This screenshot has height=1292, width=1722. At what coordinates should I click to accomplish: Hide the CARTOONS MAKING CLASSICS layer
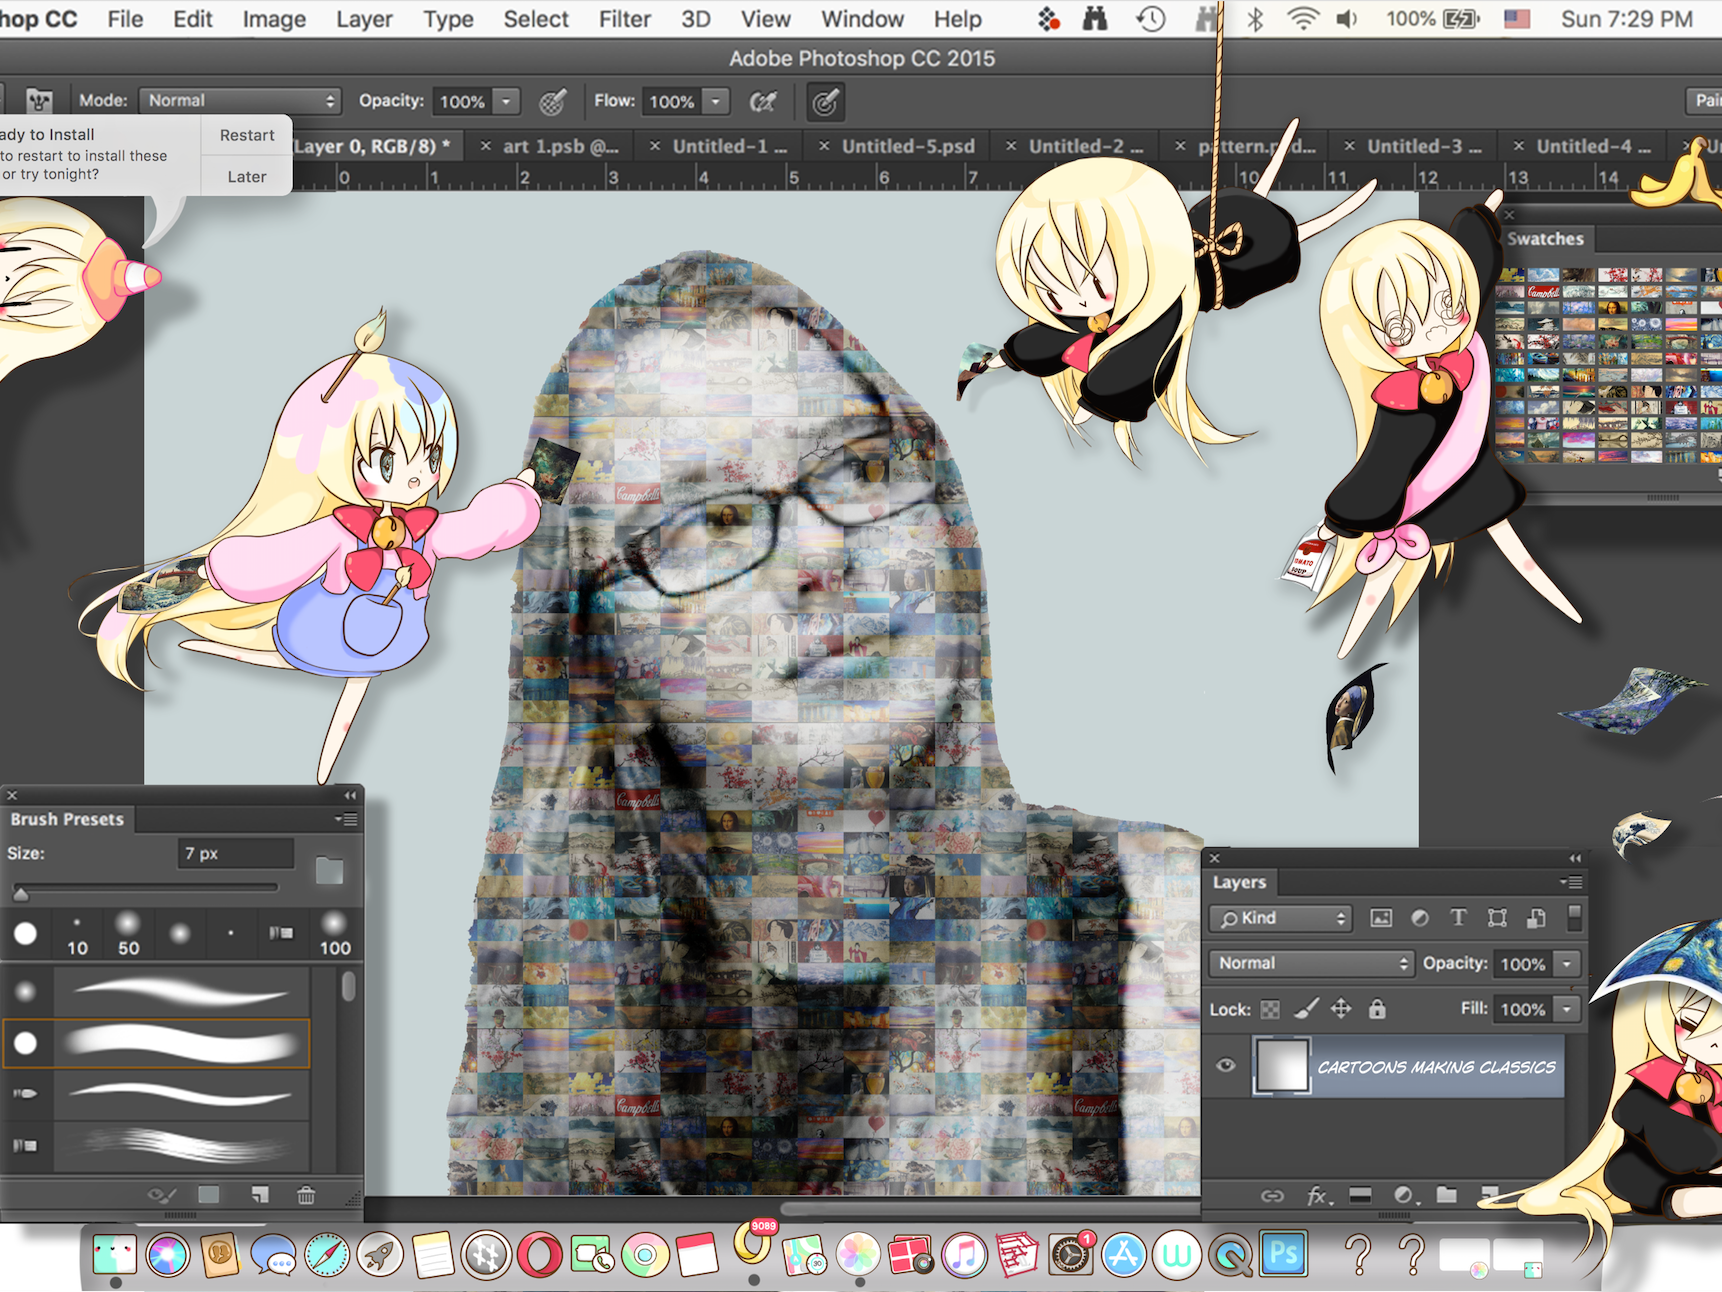pyautogui.click(x=1225, y=1065)
